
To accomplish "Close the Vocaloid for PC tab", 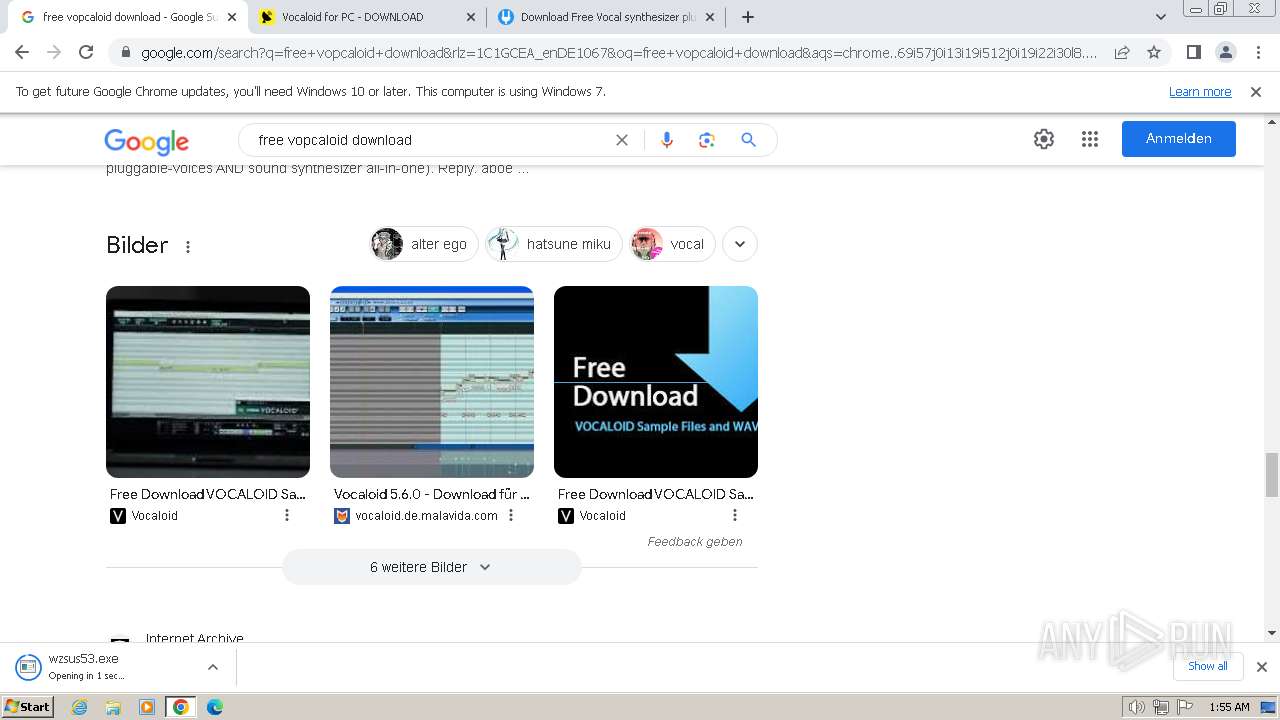I will tap(471, 17).
